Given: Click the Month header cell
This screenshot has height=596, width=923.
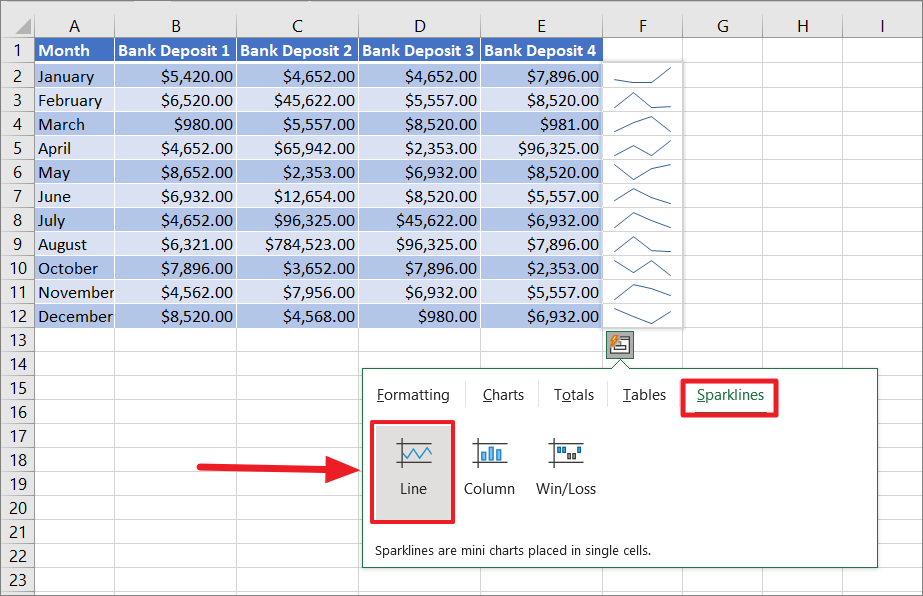Looking at the screenshot, I should tap(74, 51).
